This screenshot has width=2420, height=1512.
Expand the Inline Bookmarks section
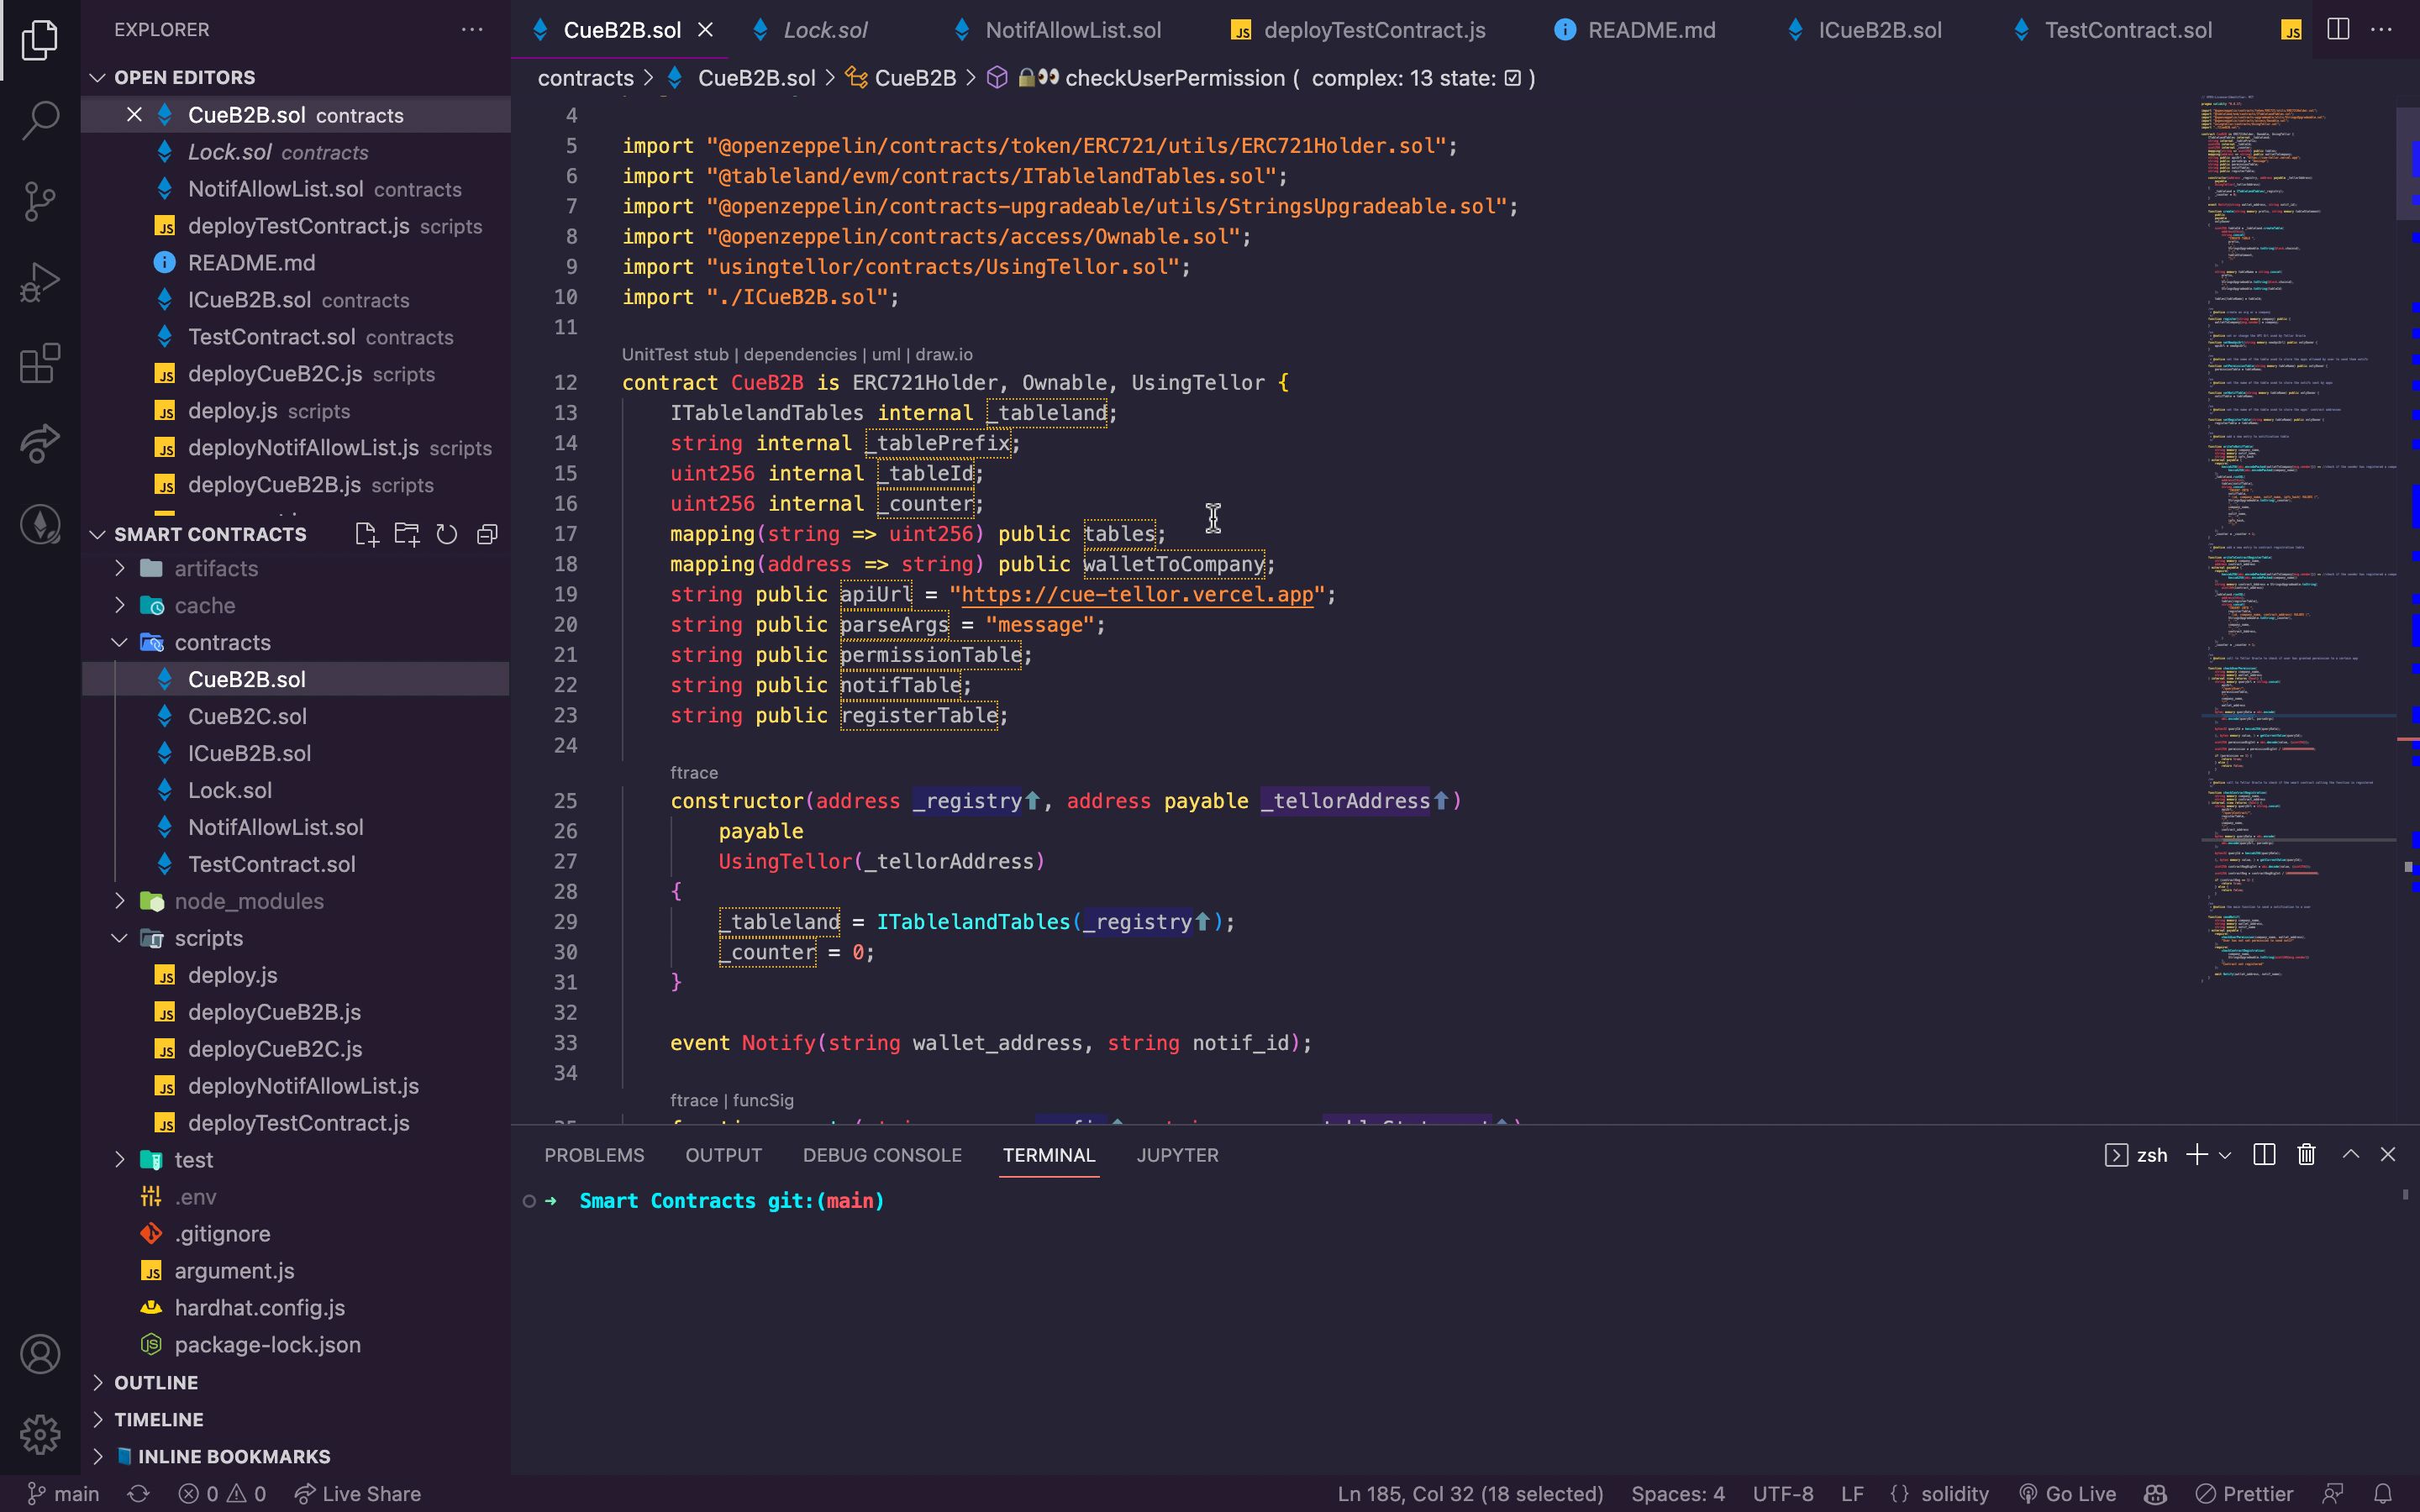(97, 1456)
